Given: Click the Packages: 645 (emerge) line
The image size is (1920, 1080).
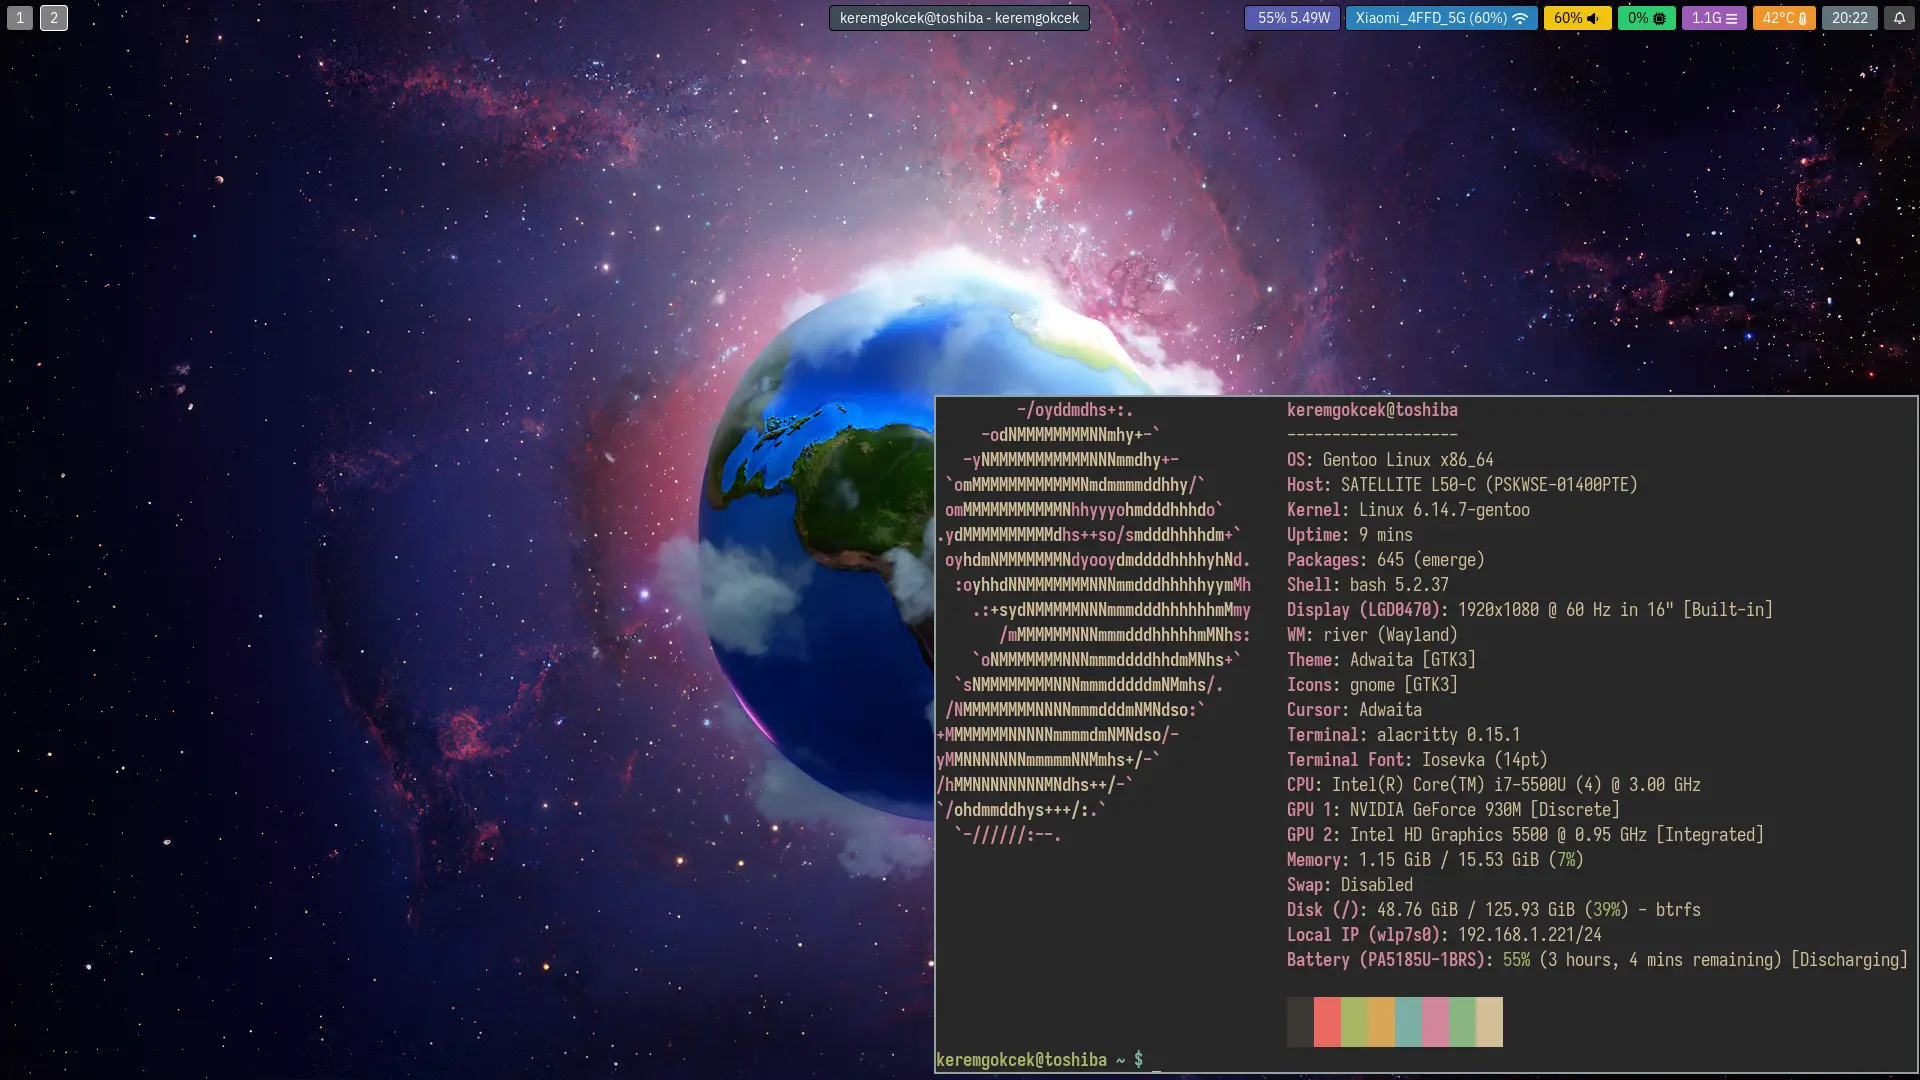Looking at the screenshot, I should 1386,560.
